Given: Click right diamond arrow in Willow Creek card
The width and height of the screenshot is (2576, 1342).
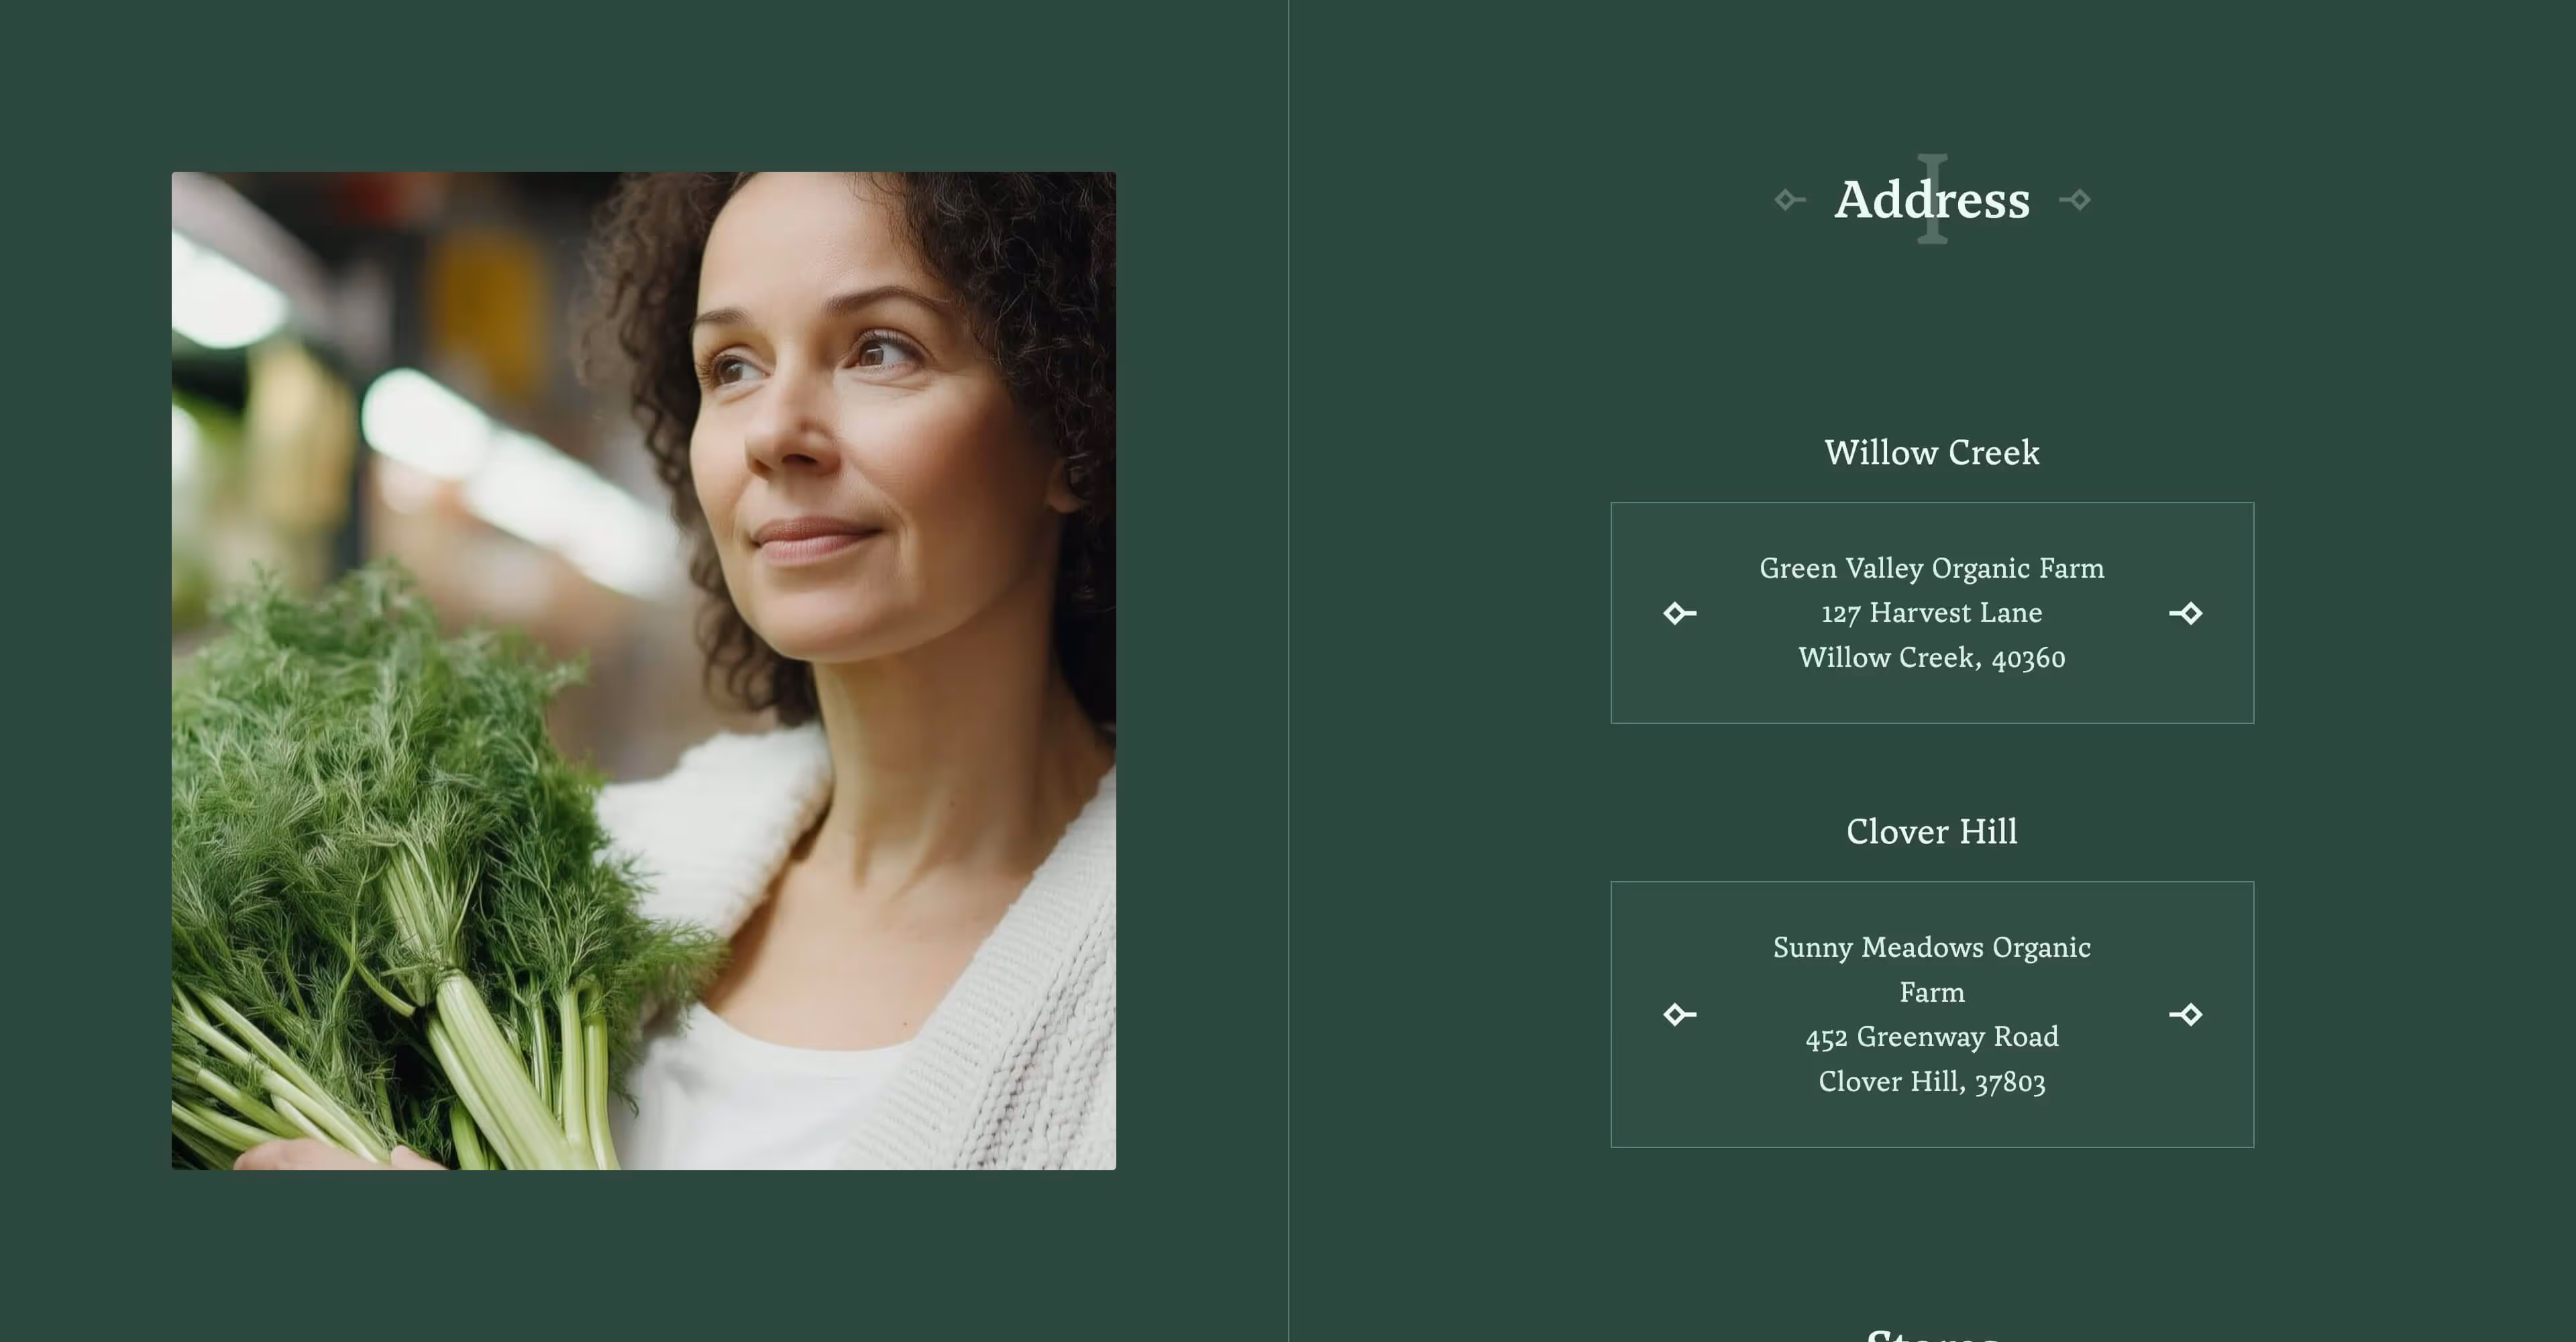Looking at the screenshot, I should (2186, 613).
